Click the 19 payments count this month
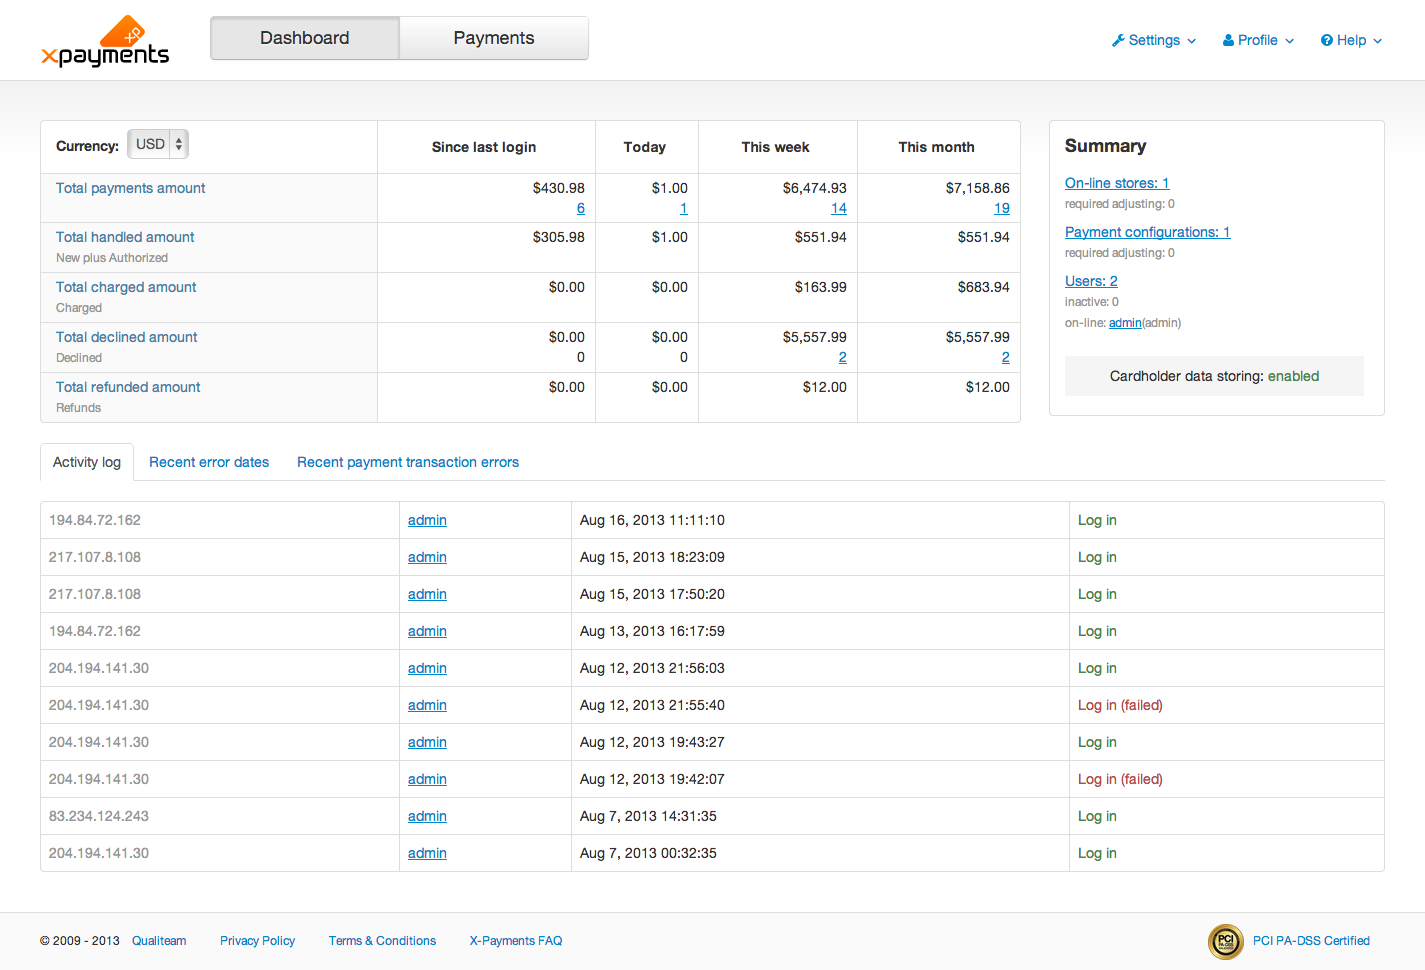This screenshot has height=970, width=1425. [x=1002, y=208]
